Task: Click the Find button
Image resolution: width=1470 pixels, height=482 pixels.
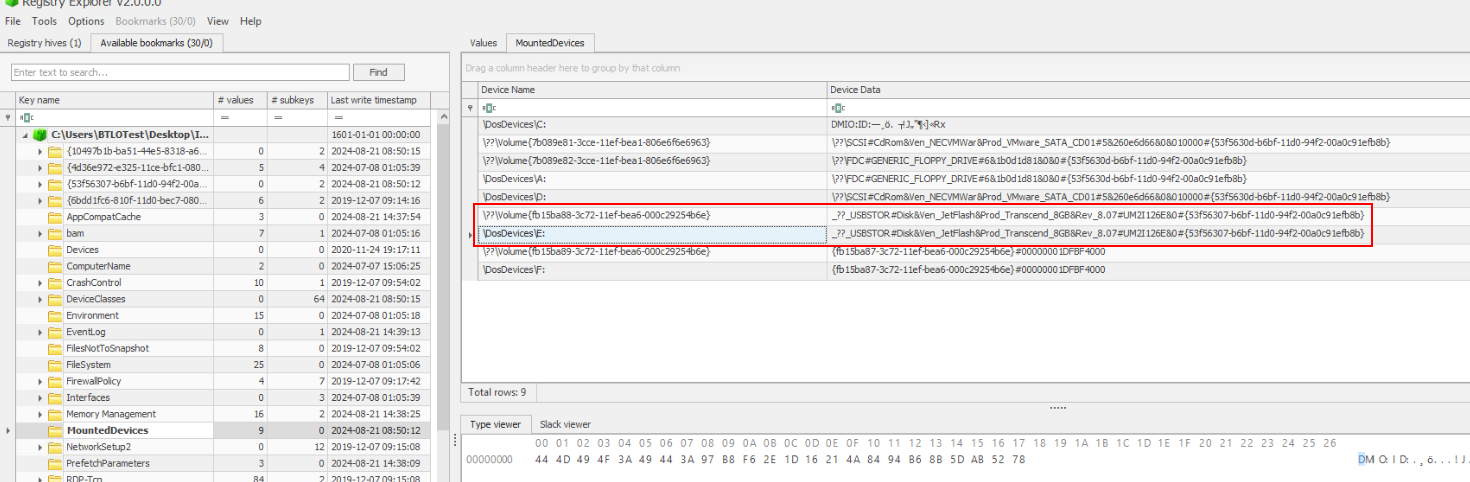Action: click(x=378, y=72)
